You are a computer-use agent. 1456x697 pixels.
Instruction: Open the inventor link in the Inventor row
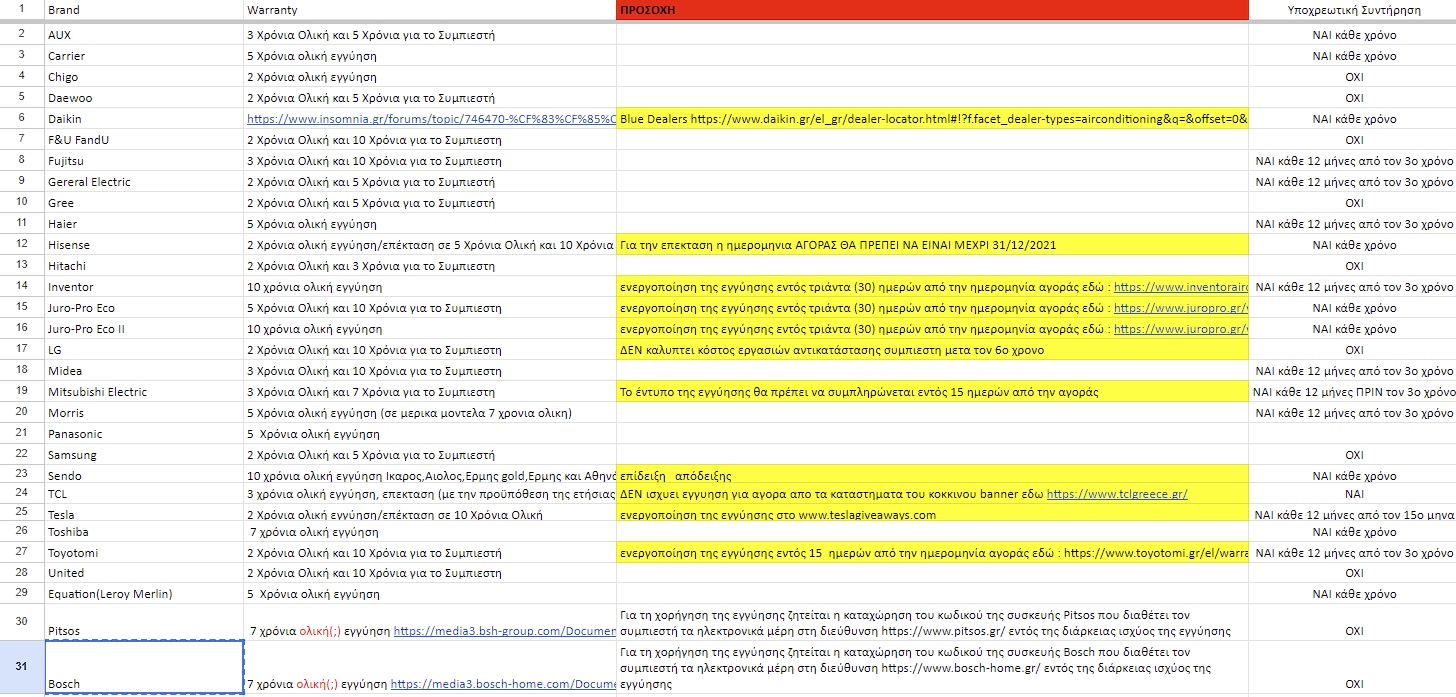pos(1181,287)
